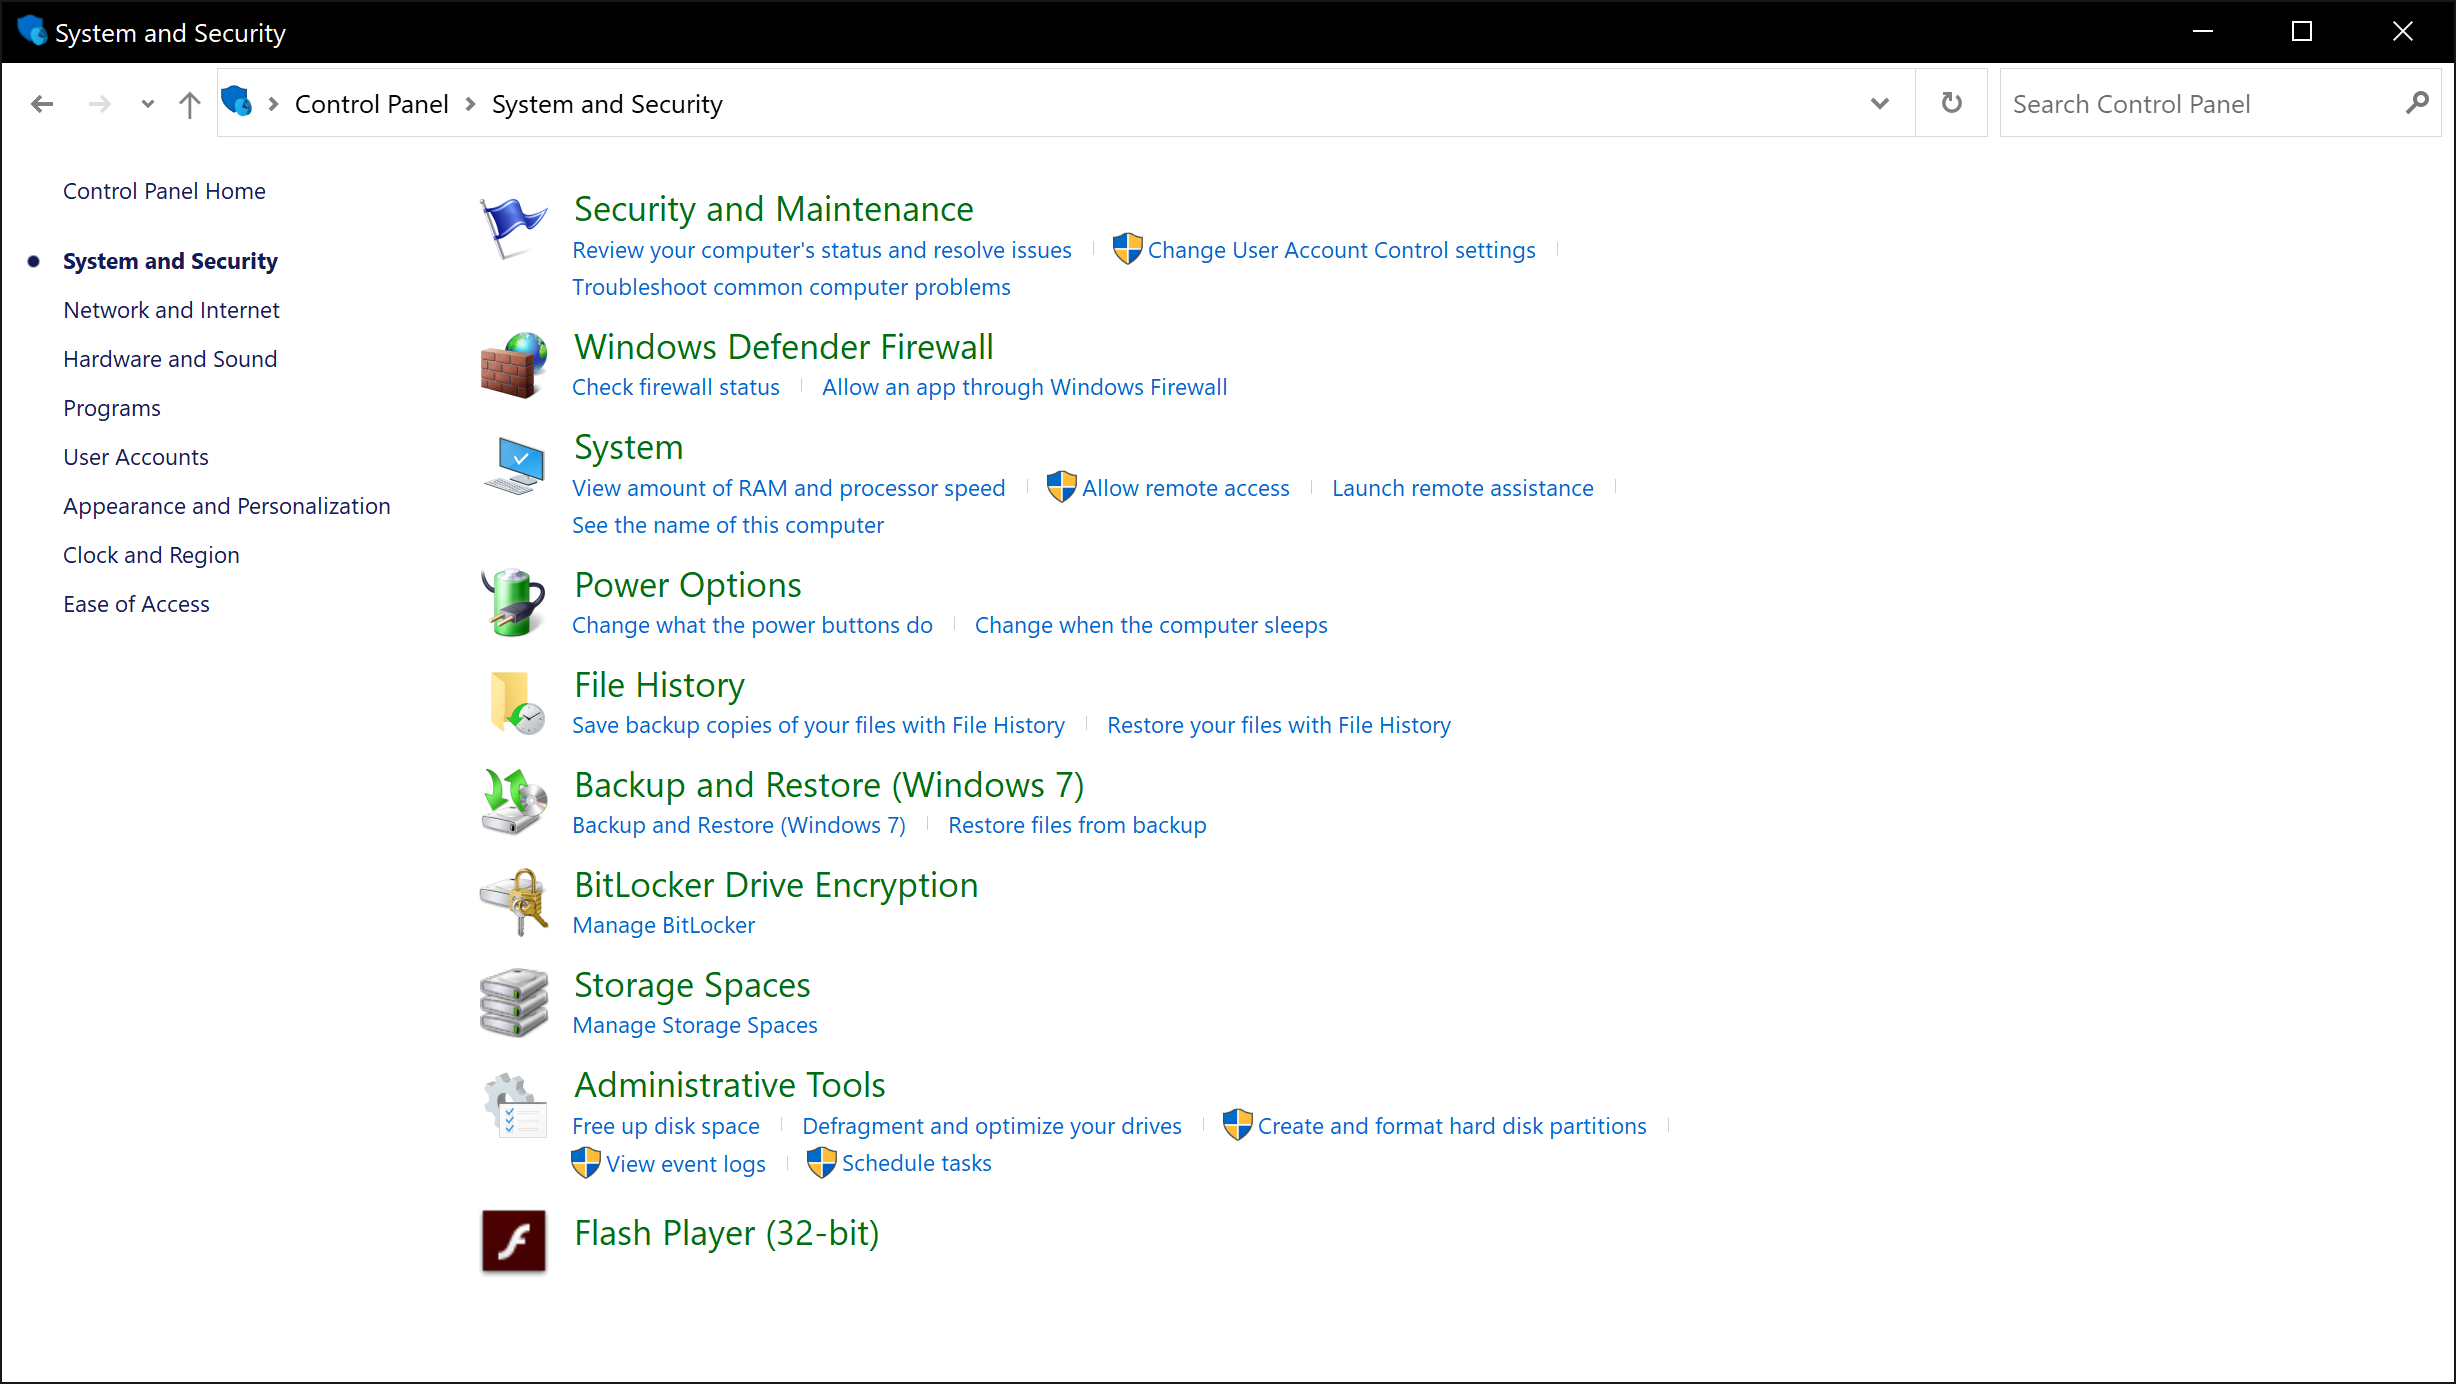Image resolution: width=2456 pixels, height=1384 pixels.
Task: Select Ease of Access category
Action: 137,604
